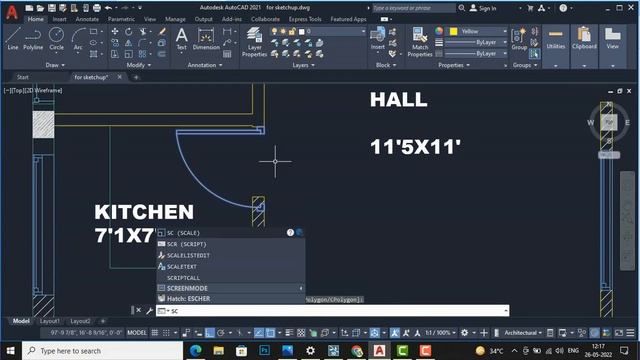Toggle snap mode in status bar

(166, 333)
